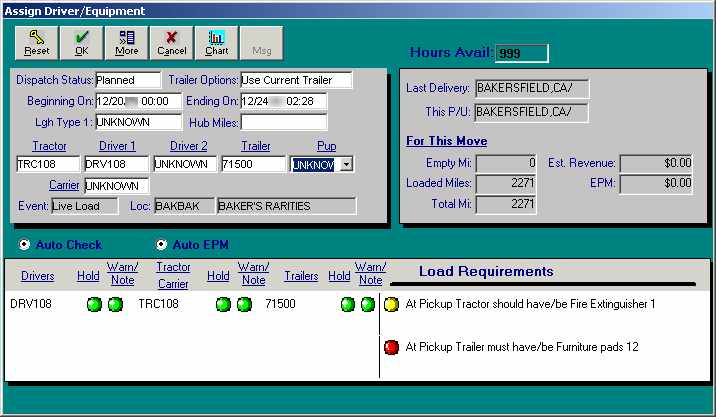Screen dimensions: 716x417
Task: Click the empty Hub Miles field
Action: [x=284, y=122]
